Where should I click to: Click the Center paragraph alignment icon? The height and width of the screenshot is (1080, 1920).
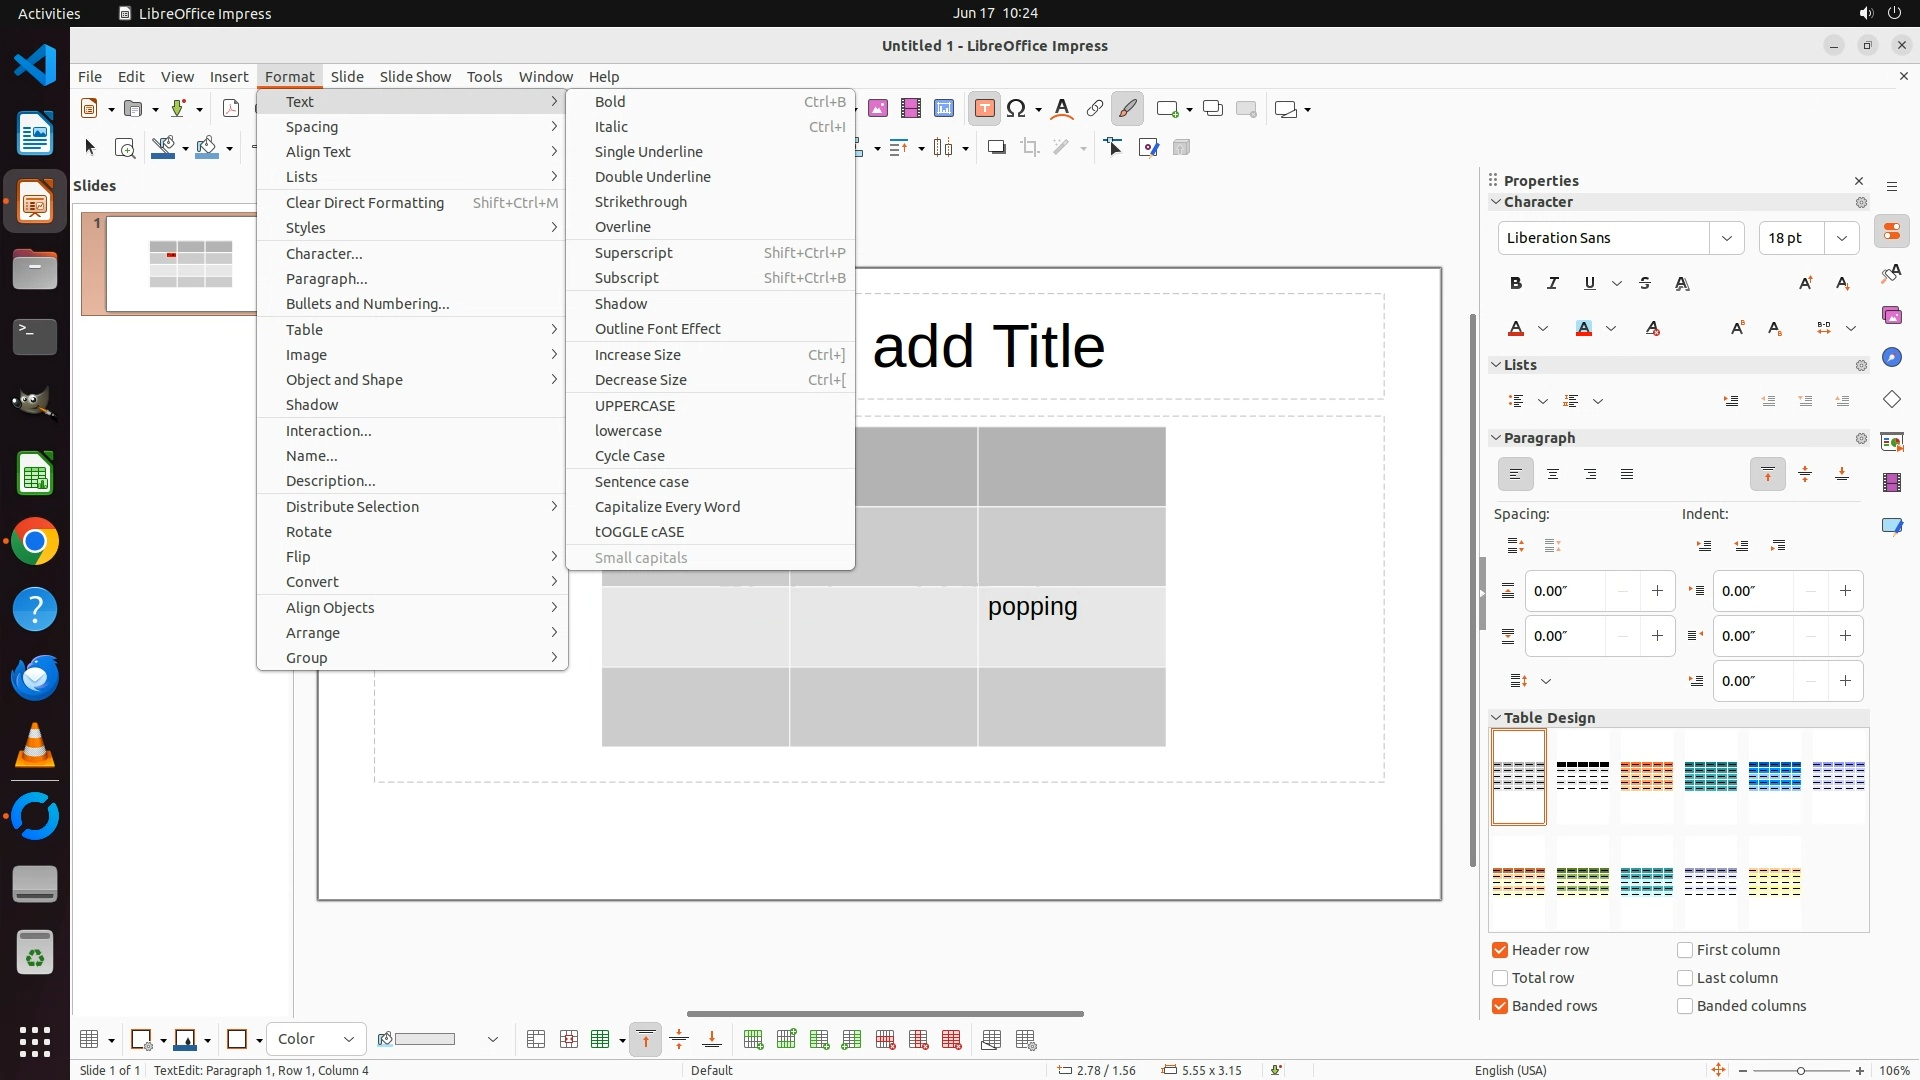click(x=1553, y=475)
